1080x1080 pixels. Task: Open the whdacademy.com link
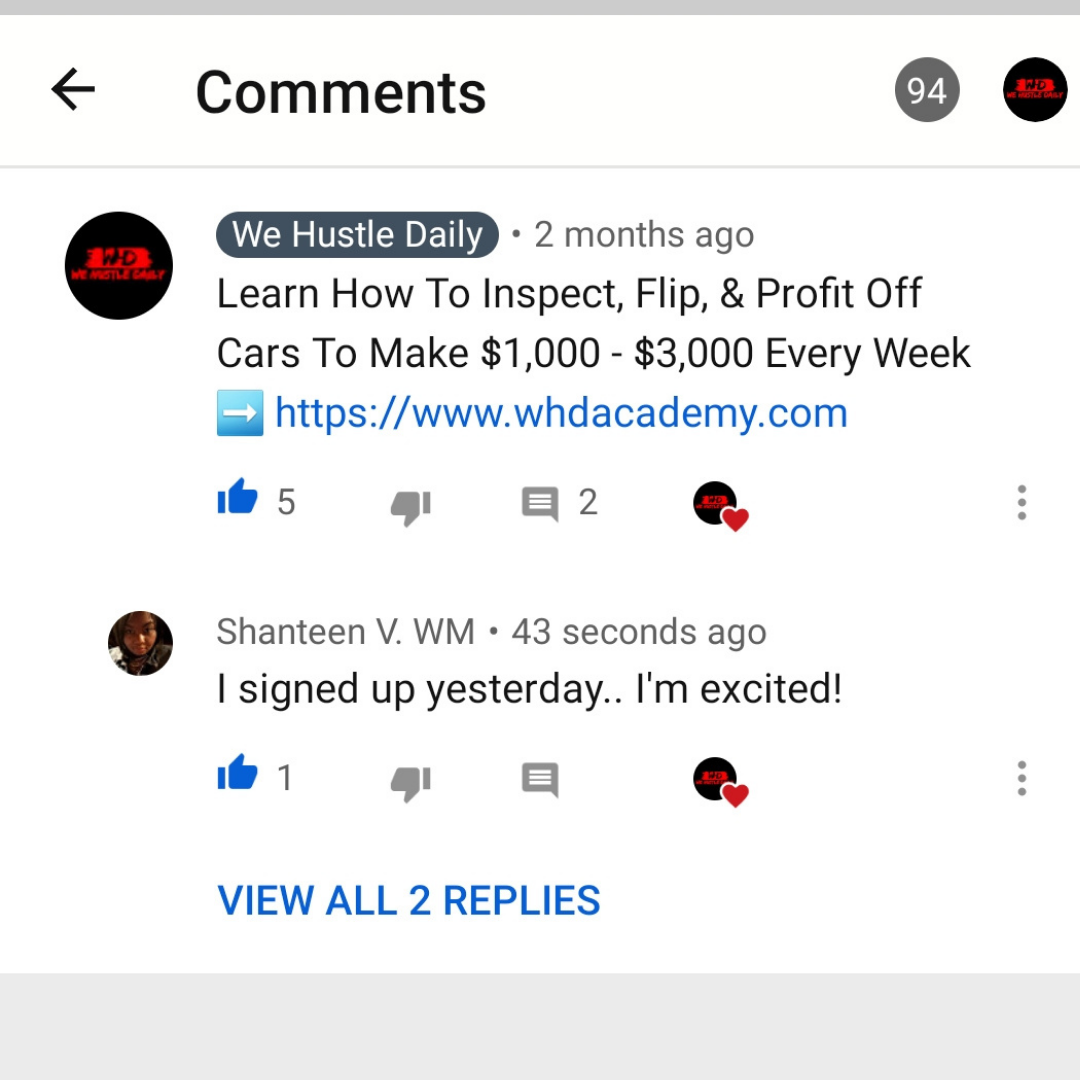(561, 413)
